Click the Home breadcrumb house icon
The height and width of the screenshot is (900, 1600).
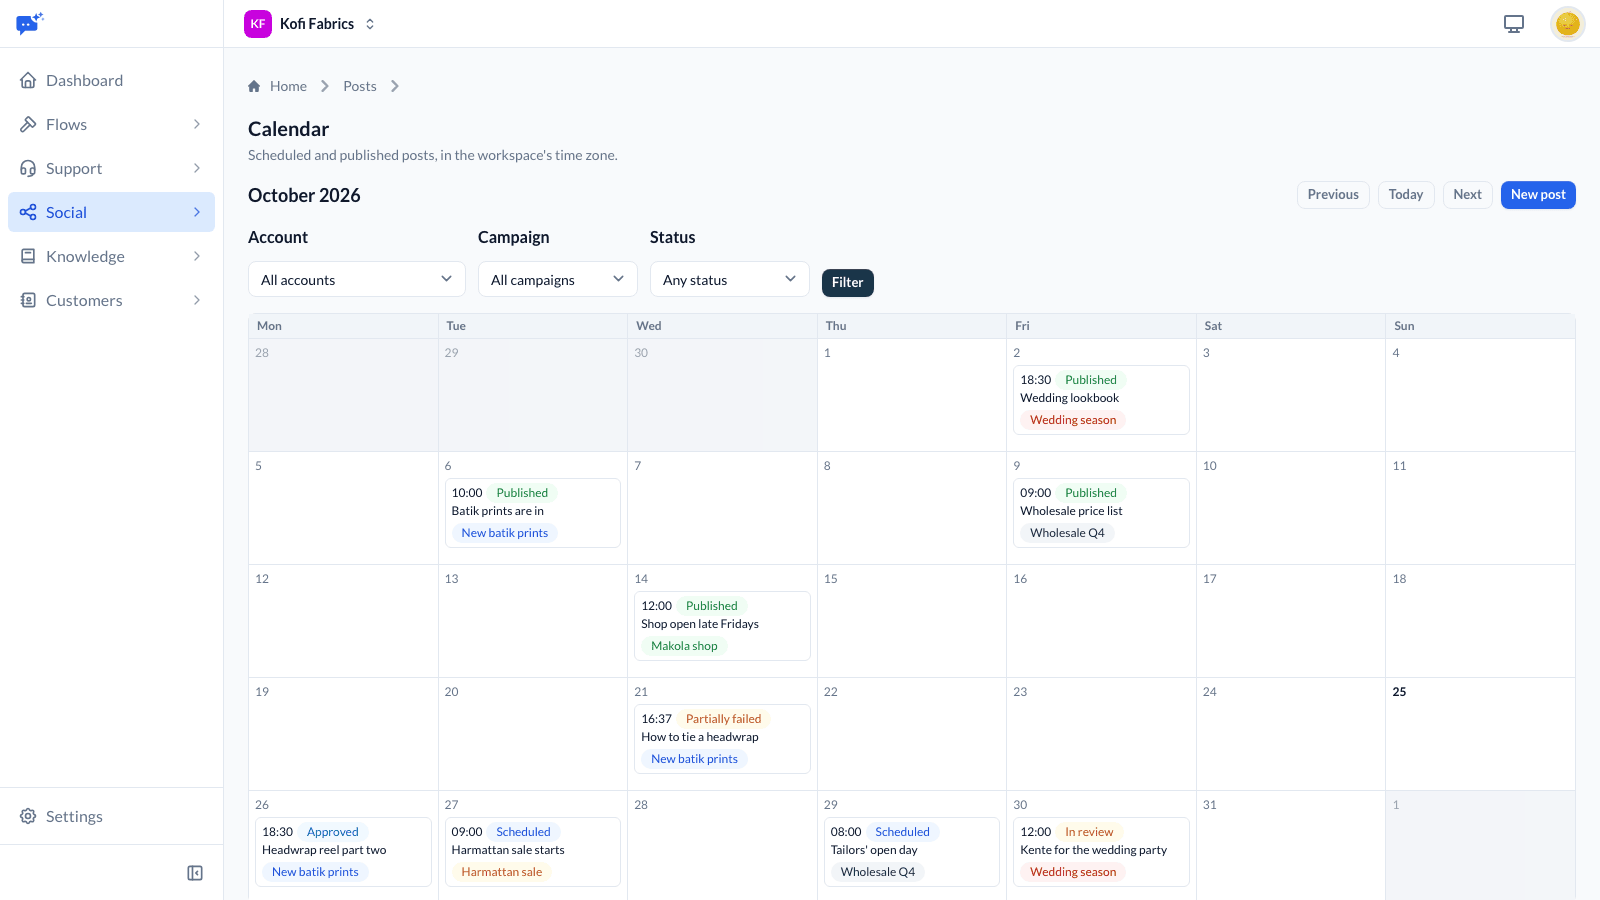click(254, 86)
